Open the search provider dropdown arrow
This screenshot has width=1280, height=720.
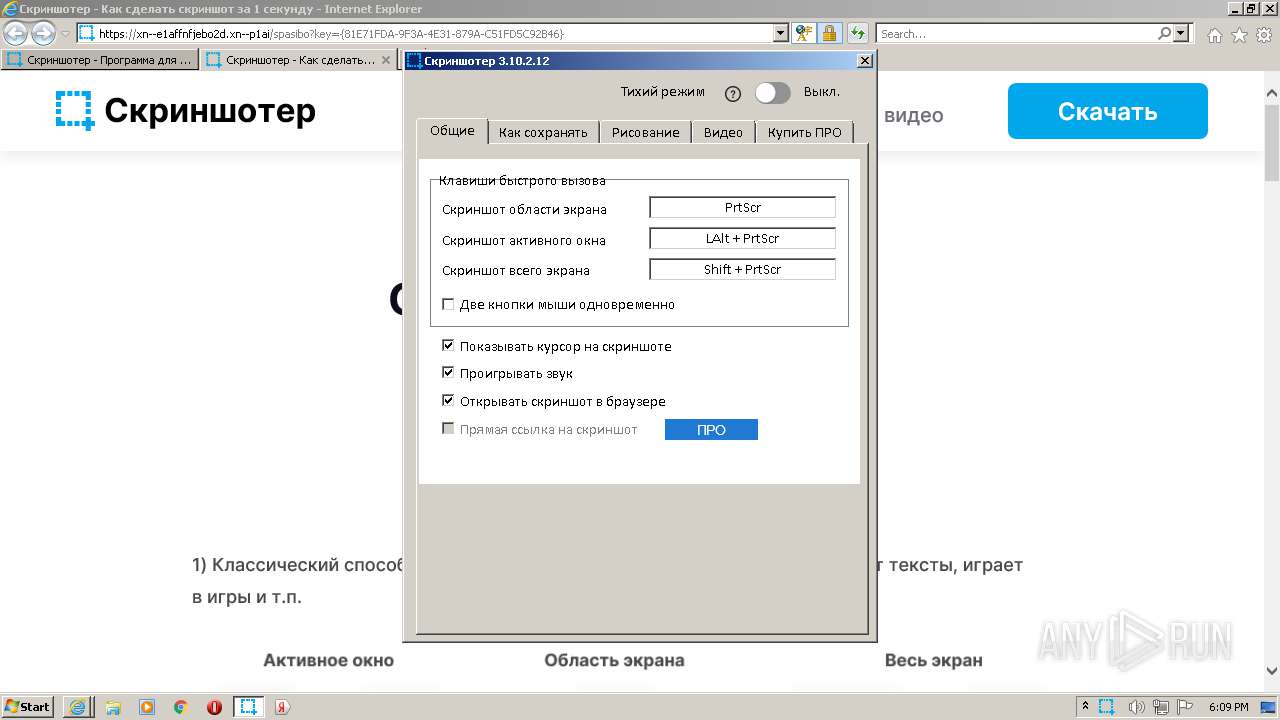click(1182, 33)
